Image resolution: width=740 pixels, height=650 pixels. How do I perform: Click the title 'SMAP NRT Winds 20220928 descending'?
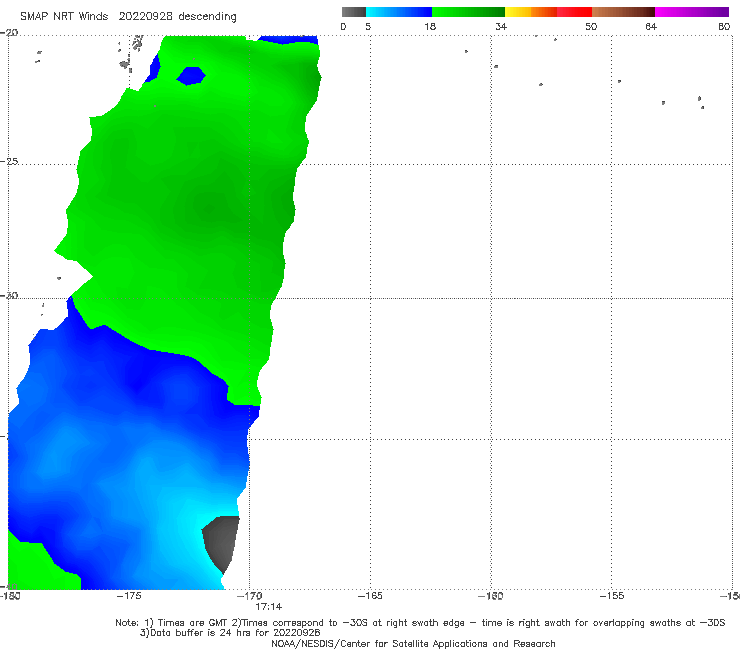[x=128, y=17]
